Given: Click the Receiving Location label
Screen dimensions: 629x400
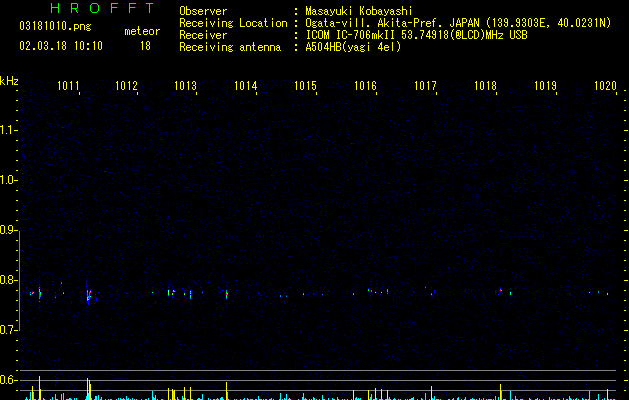Looking at the screenshot, I should [233, 23].
